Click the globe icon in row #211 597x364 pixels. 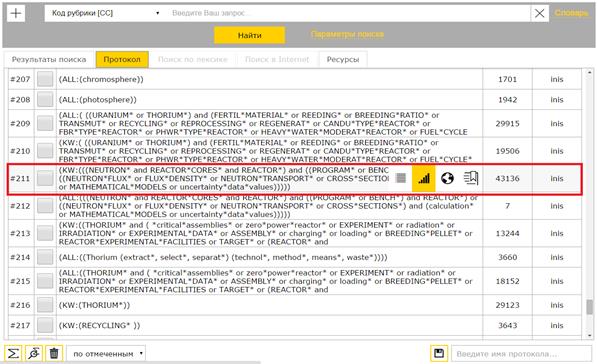coord(447,178)
